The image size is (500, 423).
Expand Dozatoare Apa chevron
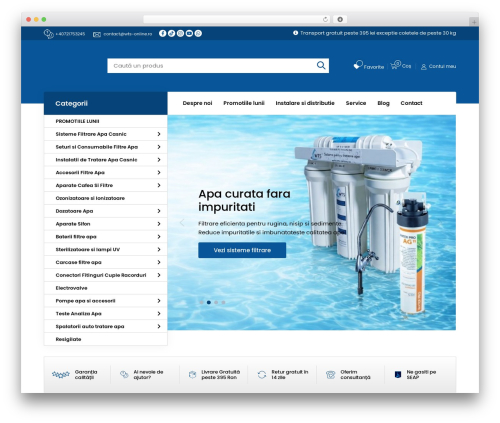click(159, 211)
